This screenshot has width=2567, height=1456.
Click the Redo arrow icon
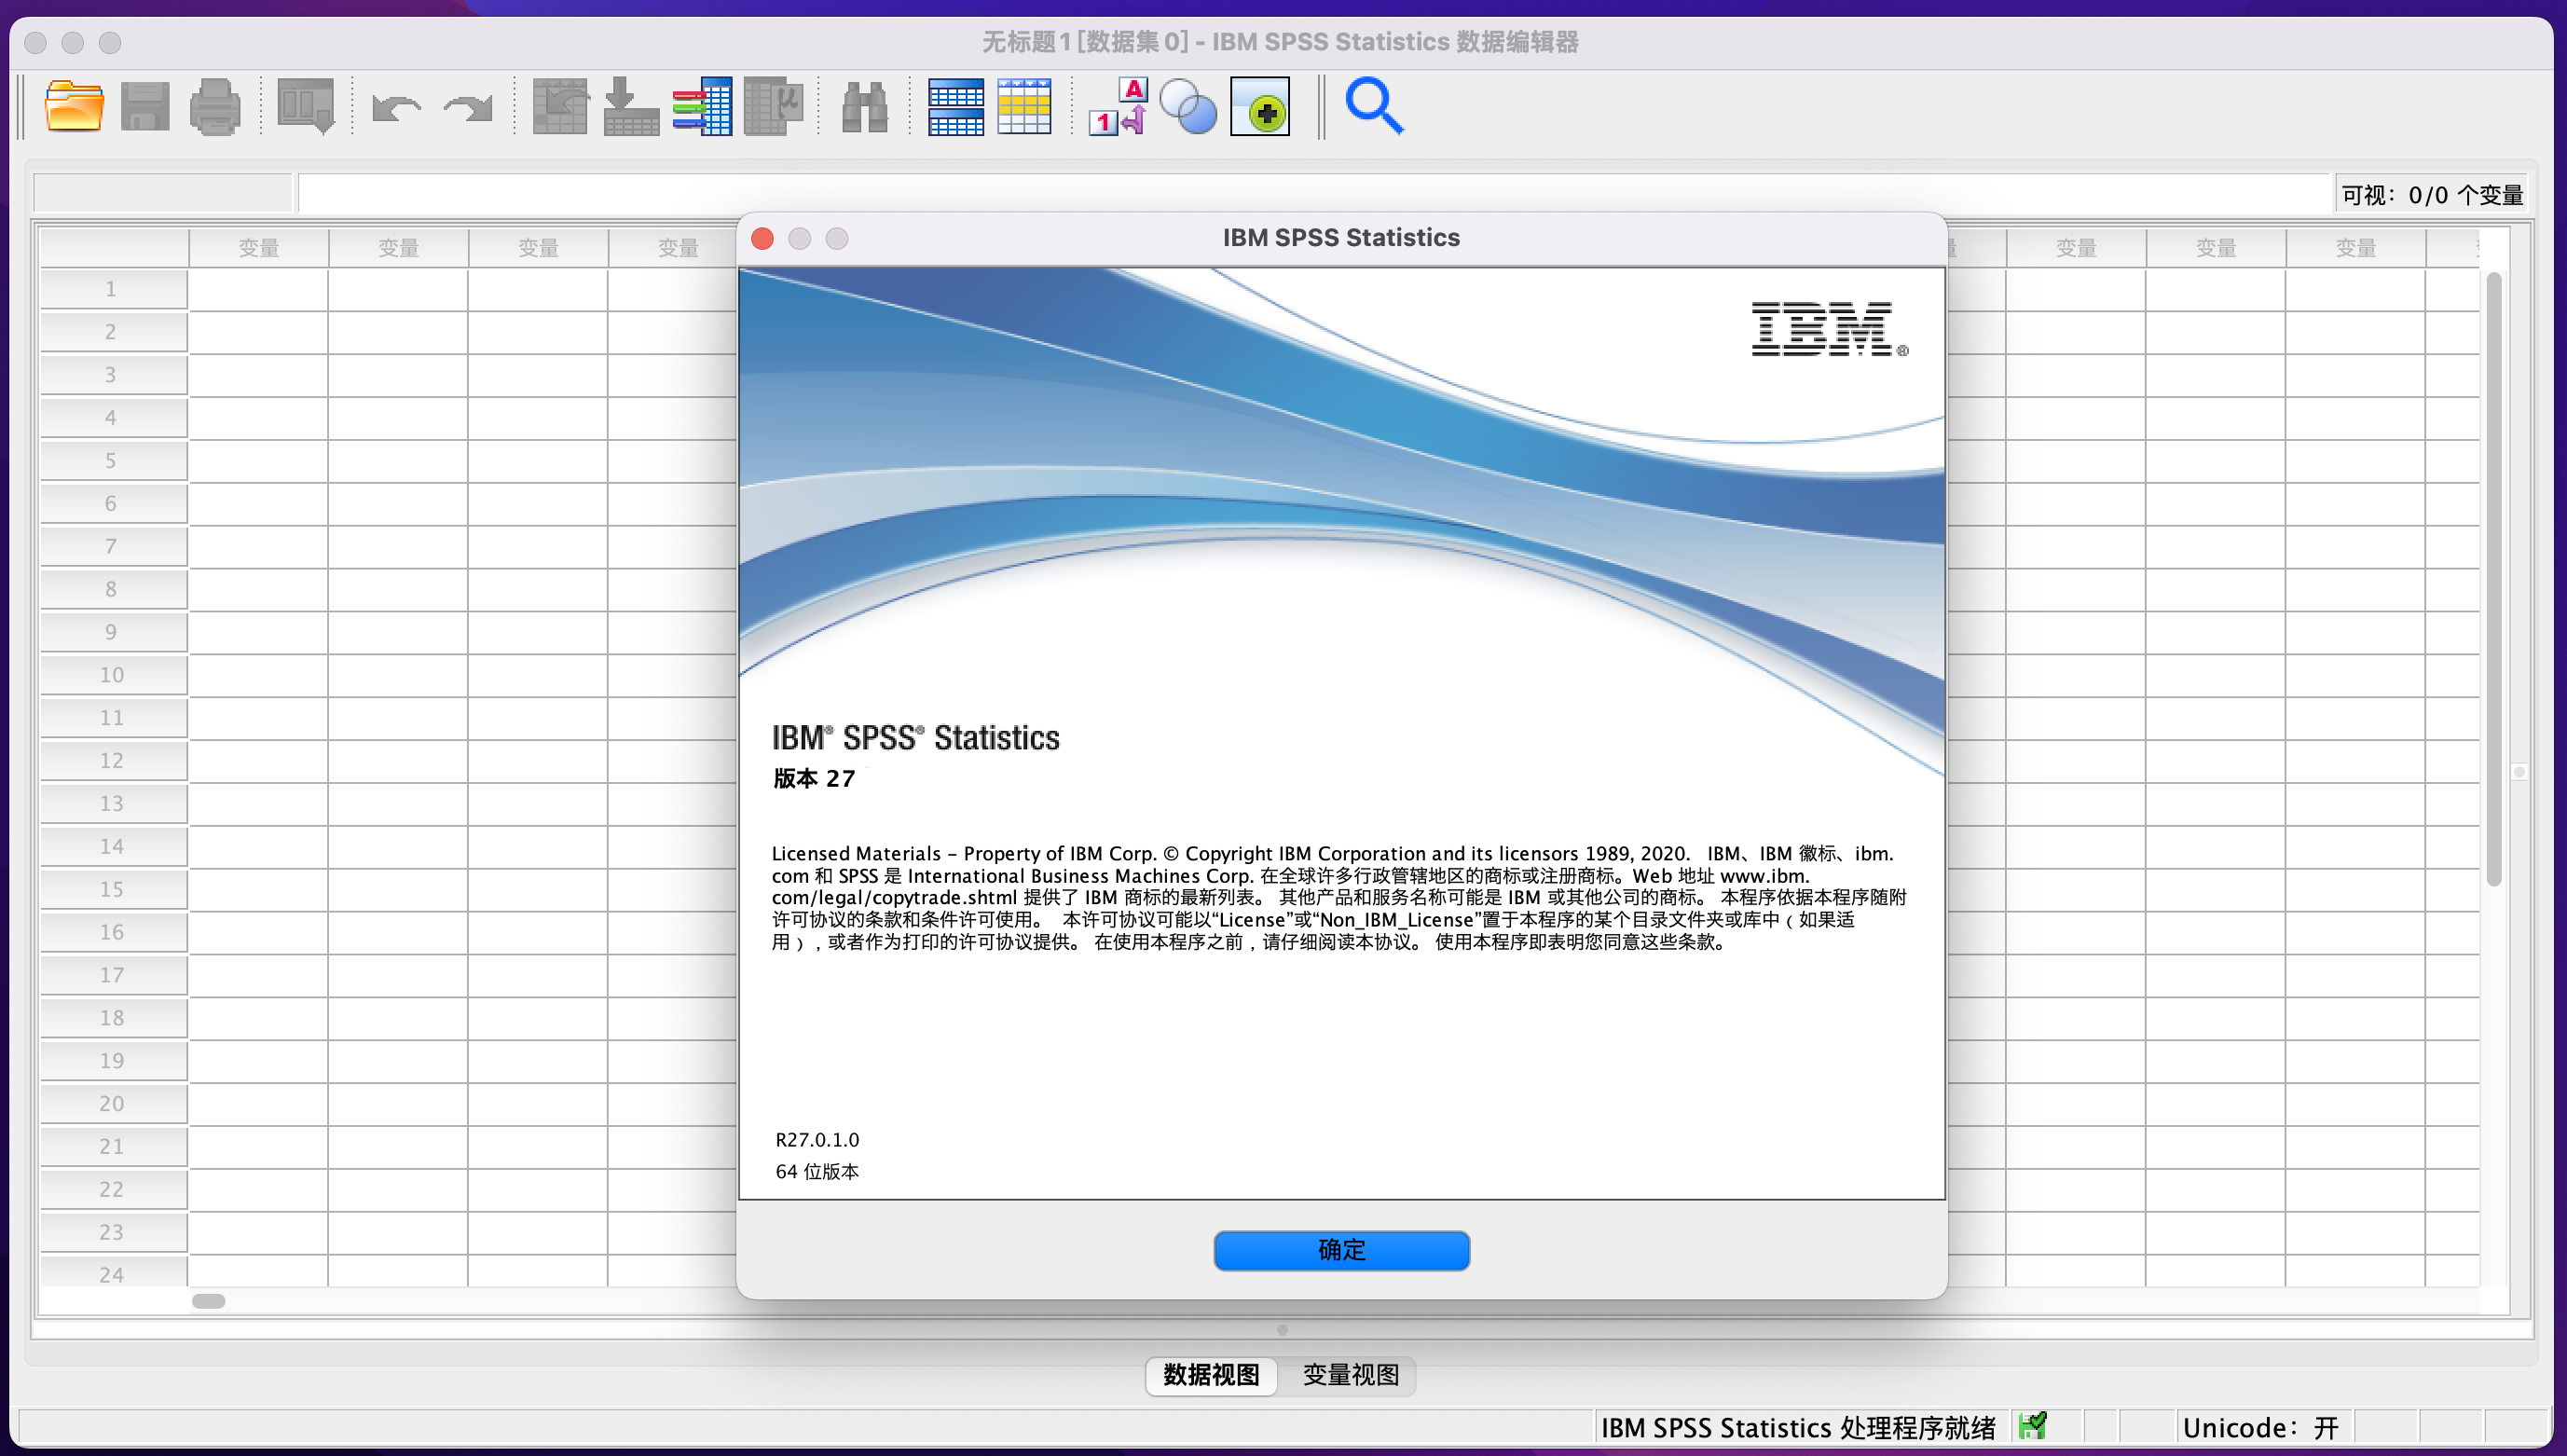468,107
